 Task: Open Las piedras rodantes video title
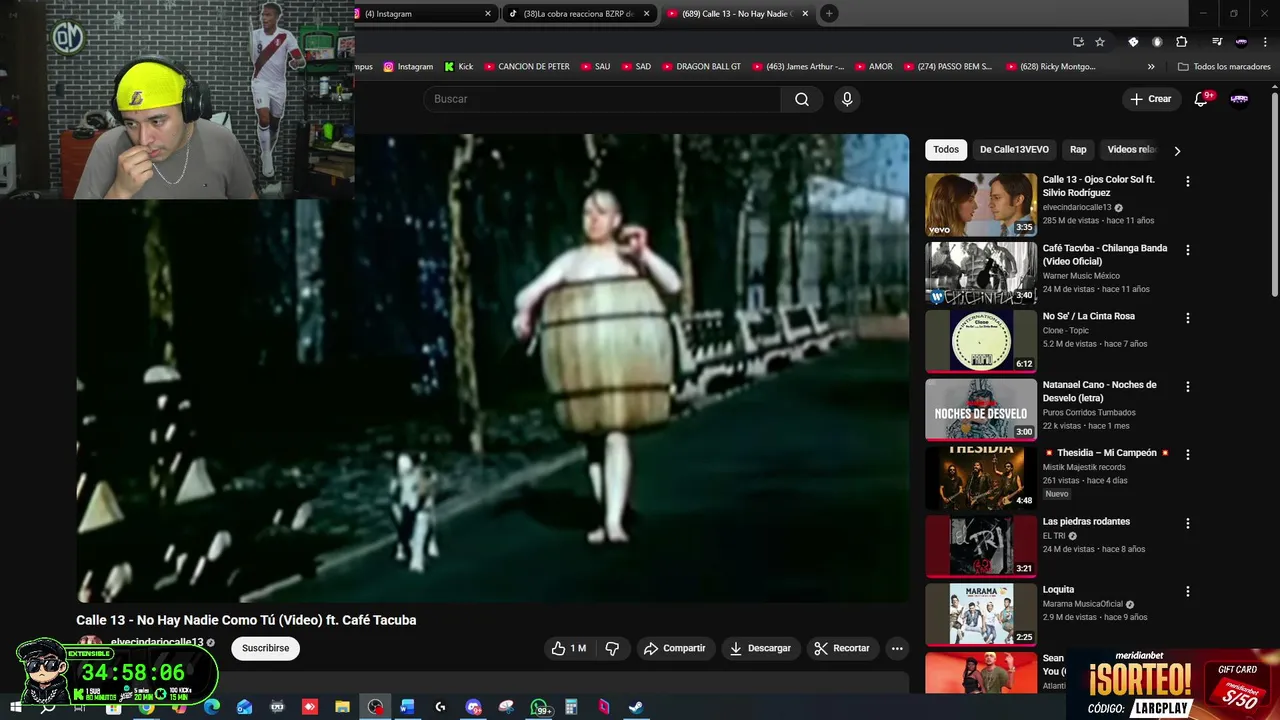tap(1086, 522)
